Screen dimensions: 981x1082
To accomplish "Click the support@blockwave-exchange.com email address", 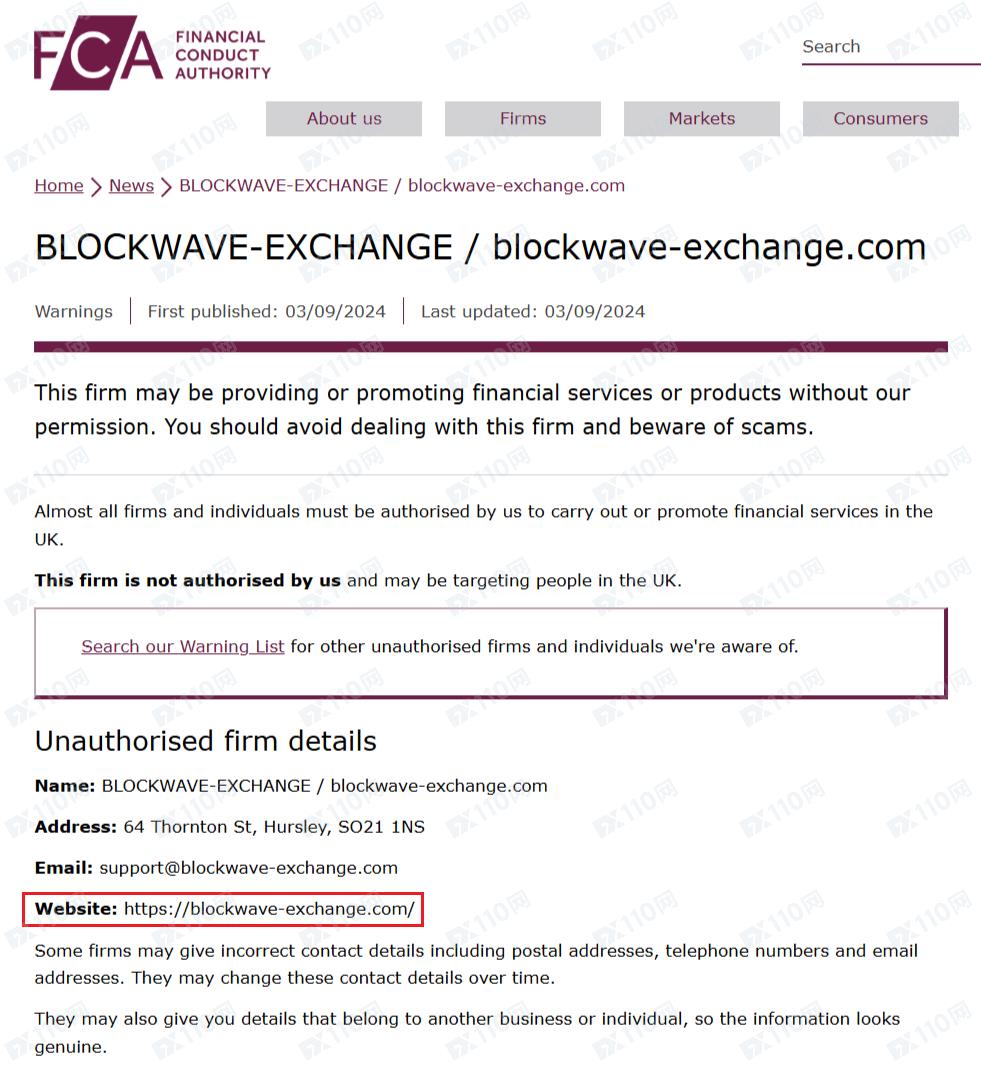I will tap(248, 867).
